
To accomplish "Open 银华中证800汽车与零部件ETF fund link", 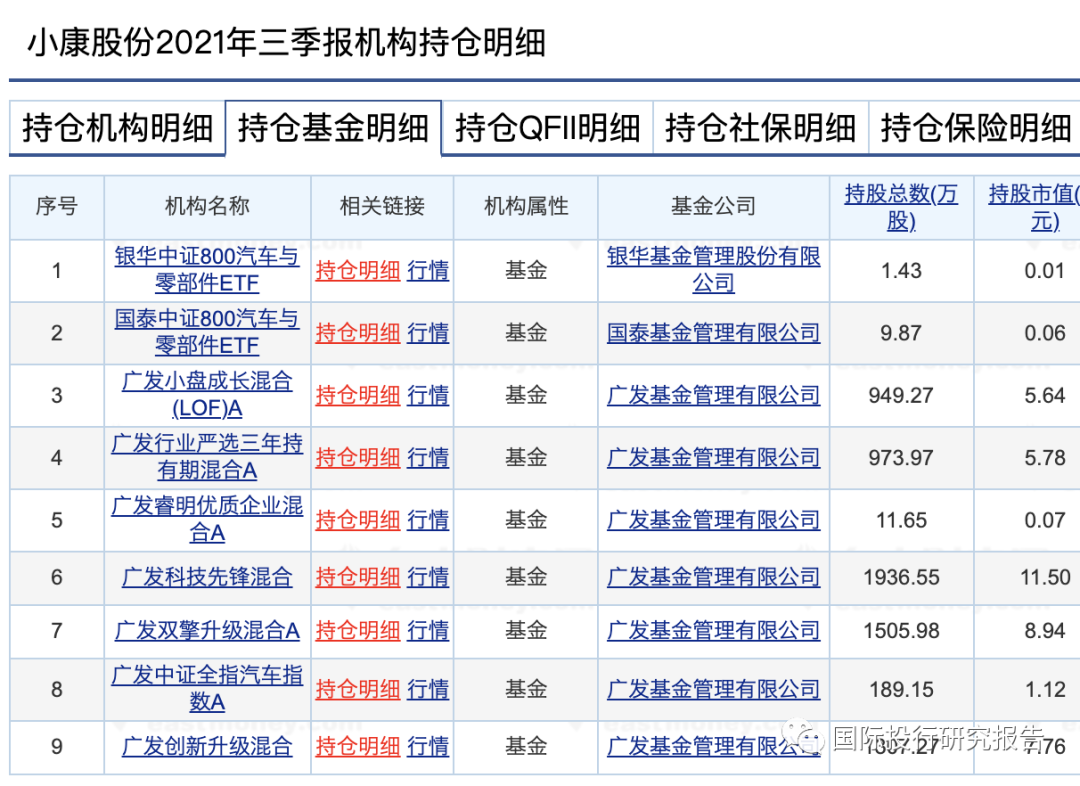I will (x=207, y=270).
